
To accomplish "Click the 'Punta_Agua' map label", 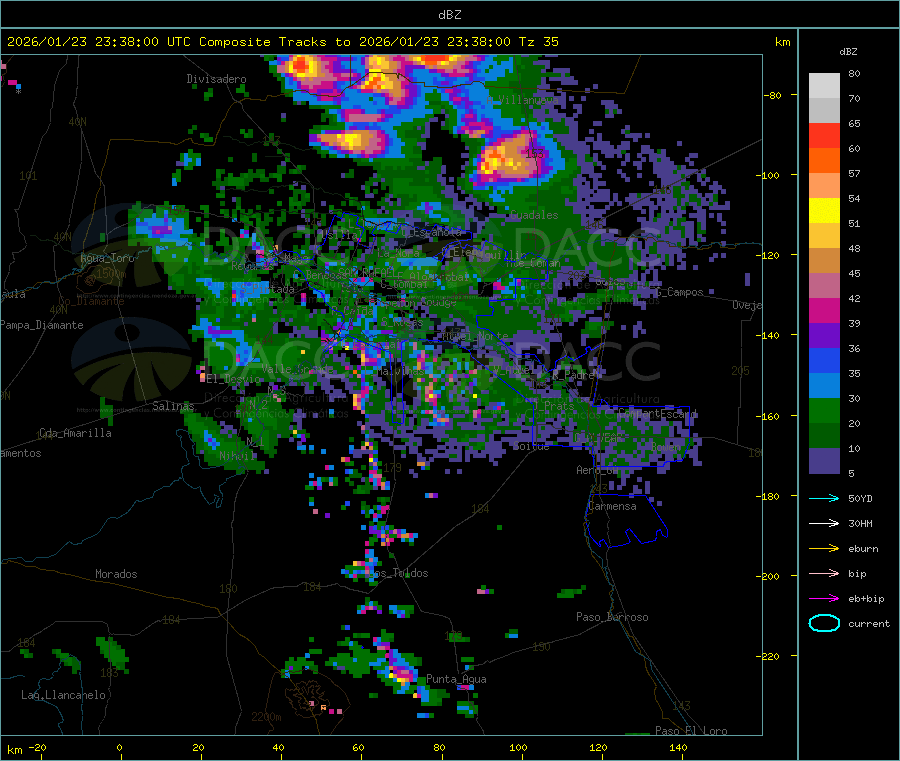I will [456, 679].
